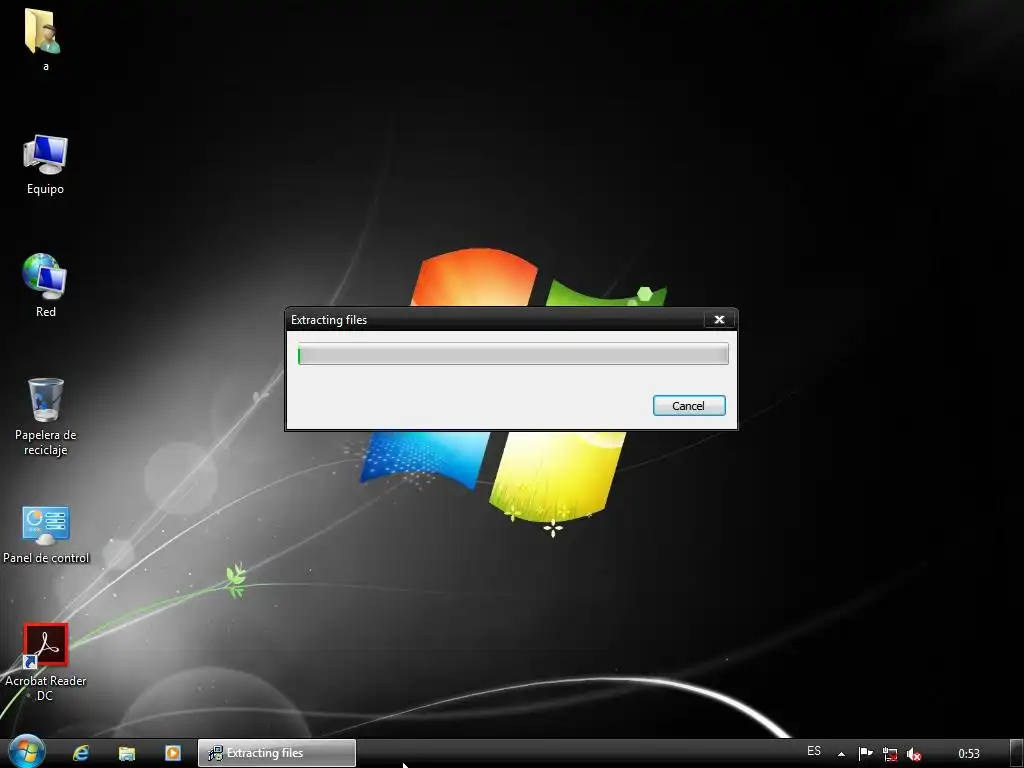Select the Equipo desktop icon

45,164
